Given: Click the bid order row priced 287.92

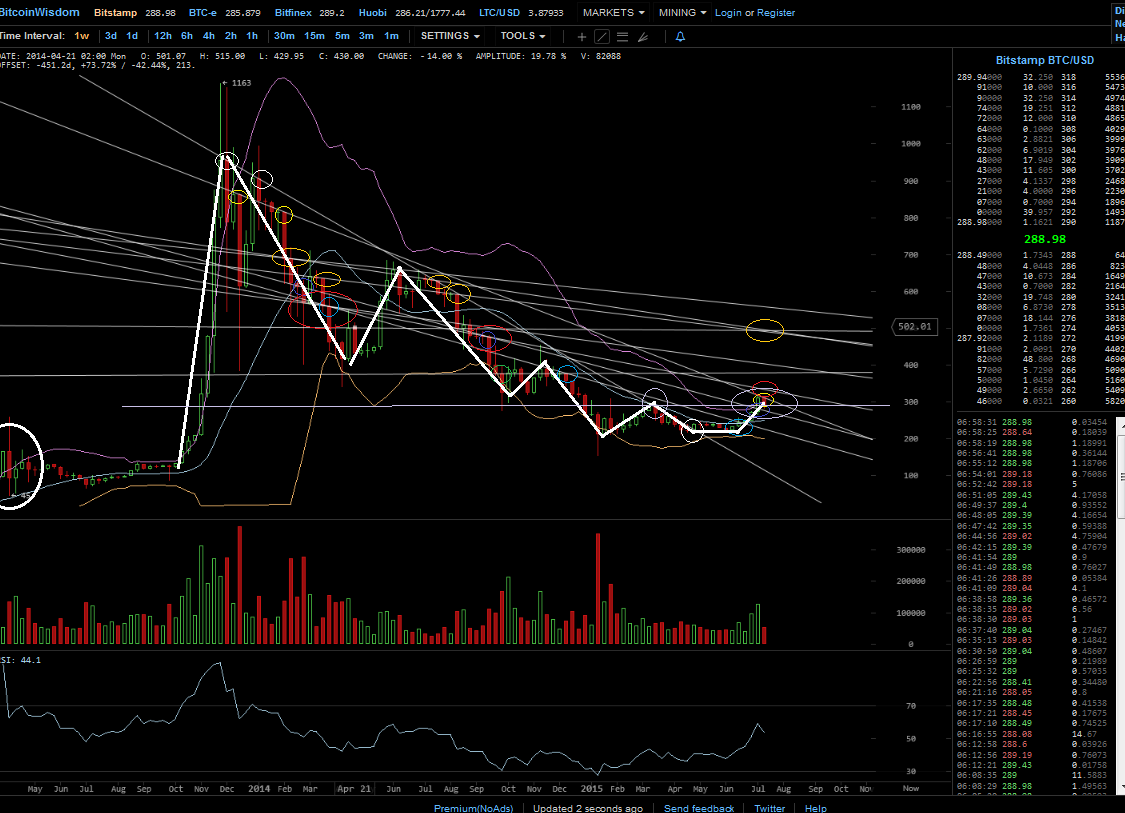Looking at the screenshot, I should coord(1040,338).
